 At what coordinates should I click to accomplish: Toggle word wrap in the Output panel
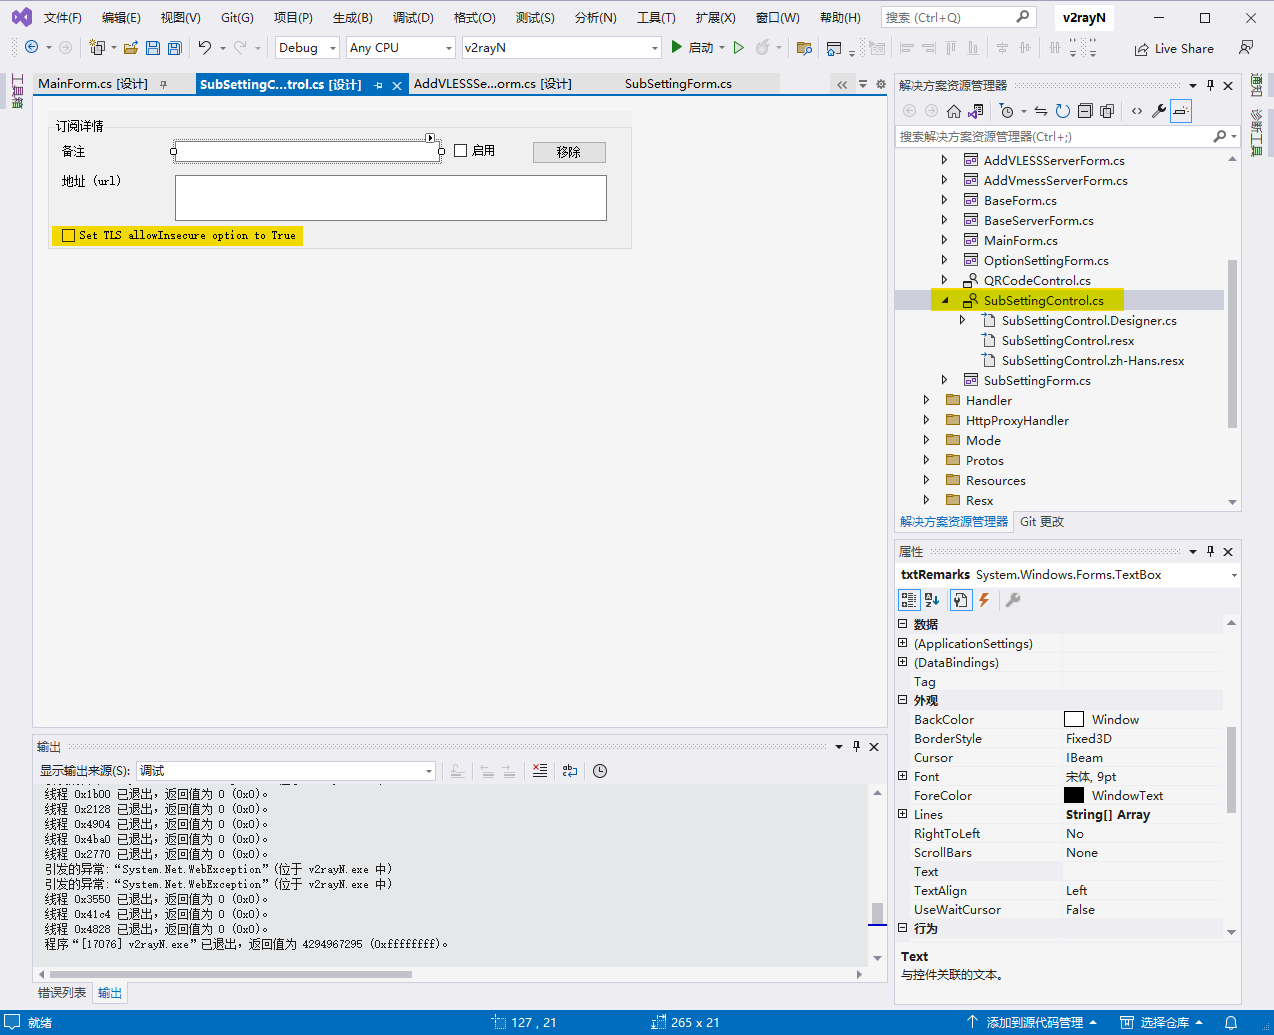coord(570,771)
